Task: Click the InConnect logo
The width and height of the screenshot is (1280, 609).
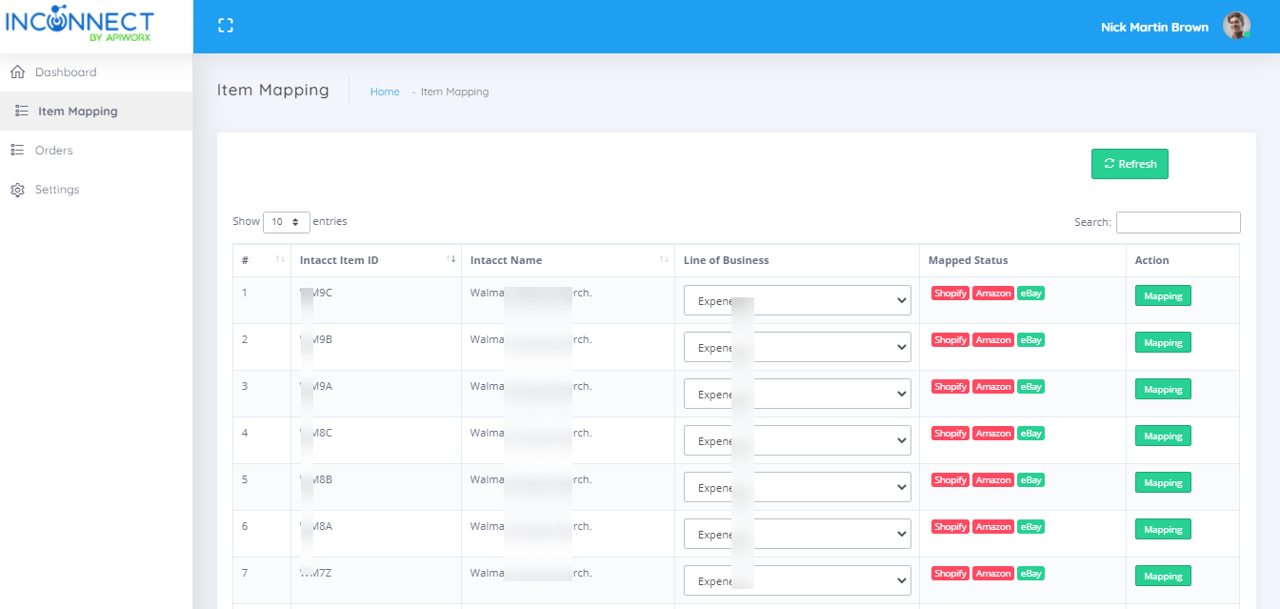Action: click(80, 25)
